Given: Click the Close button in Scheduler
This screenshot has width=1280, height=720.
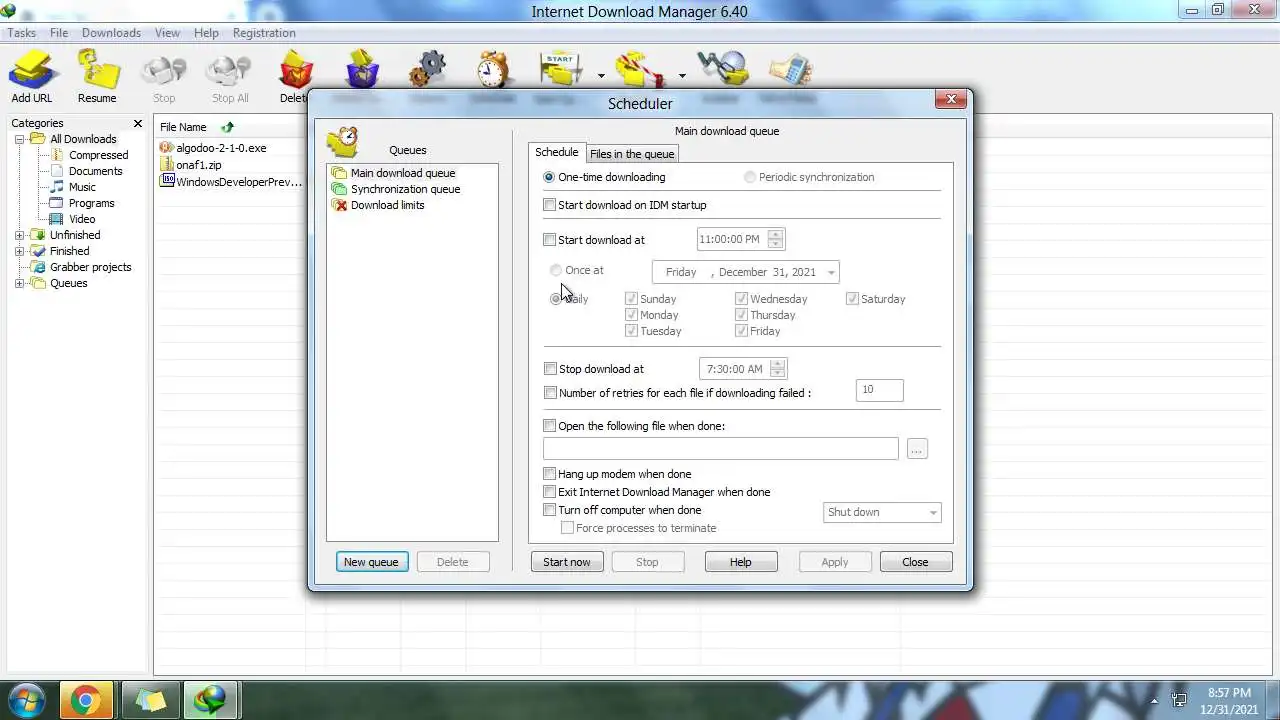Looking at the screenshot, I should click(915, 562).
